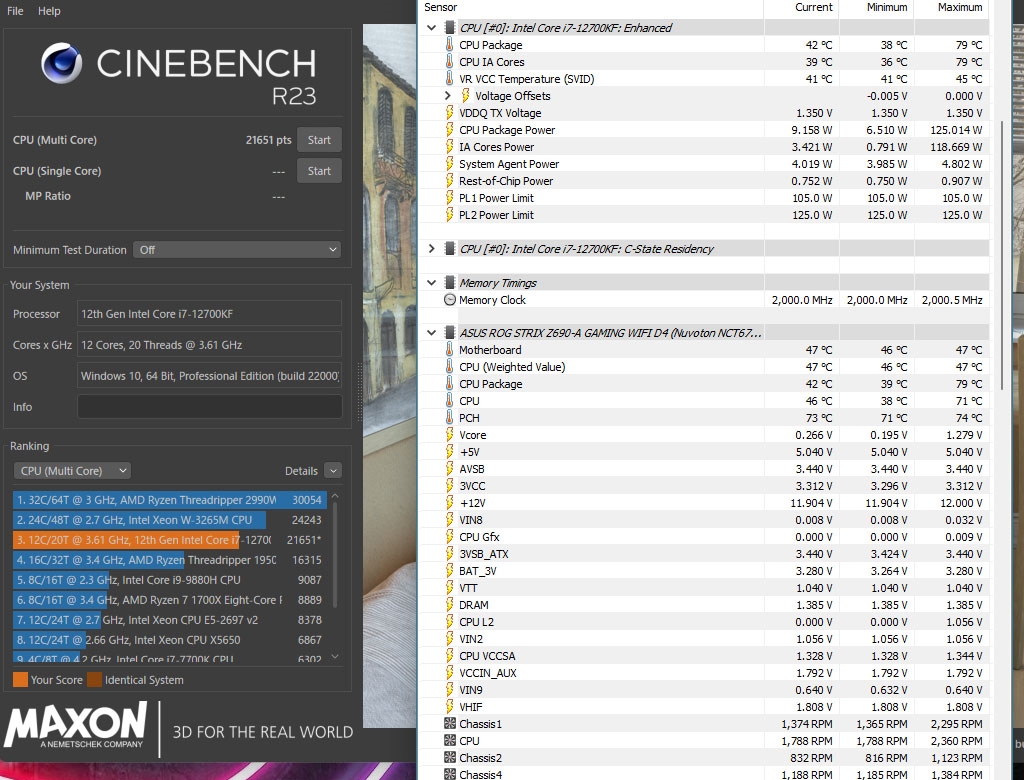Open the Help menu in Cinebench
Screen dimensions: 1024x780
click(x=49, y=11)
